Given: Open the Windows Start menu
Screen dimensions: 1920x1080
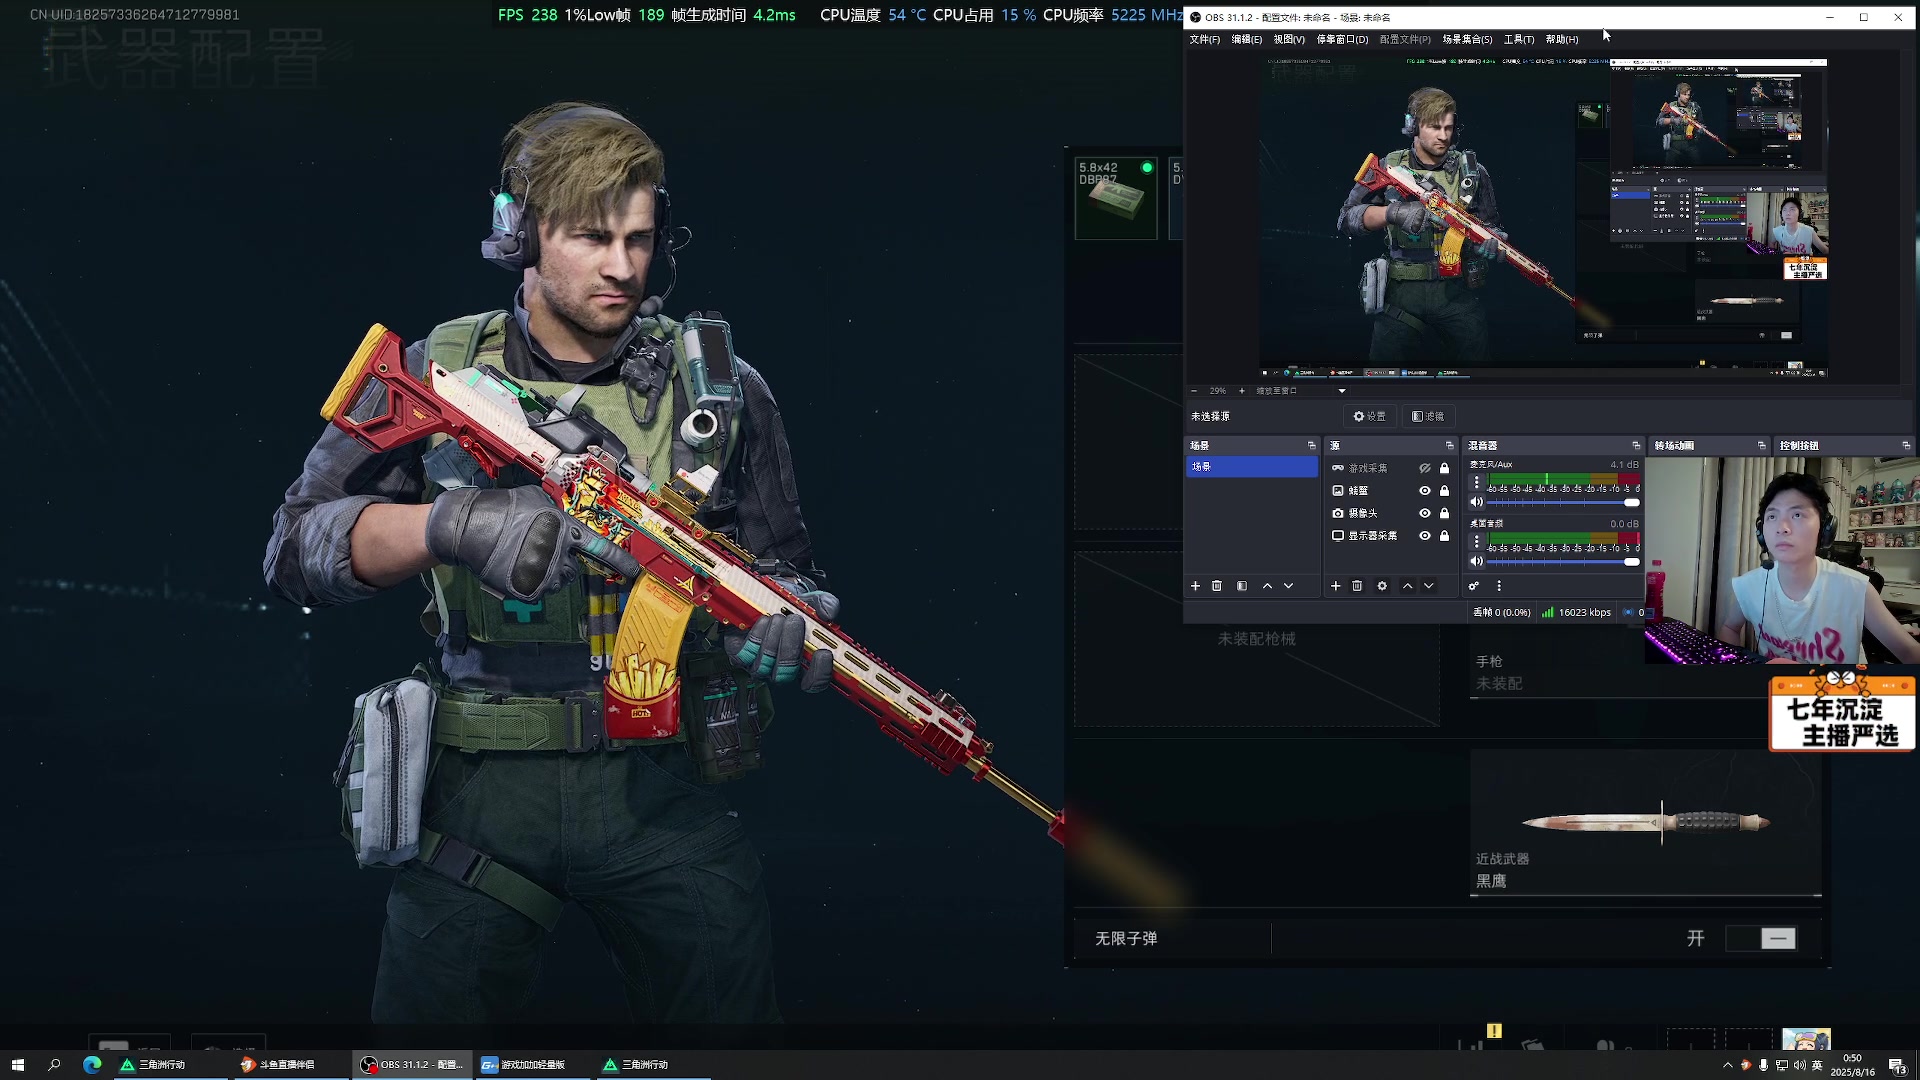Looking at the screenshot, I should pos(17,1065).
